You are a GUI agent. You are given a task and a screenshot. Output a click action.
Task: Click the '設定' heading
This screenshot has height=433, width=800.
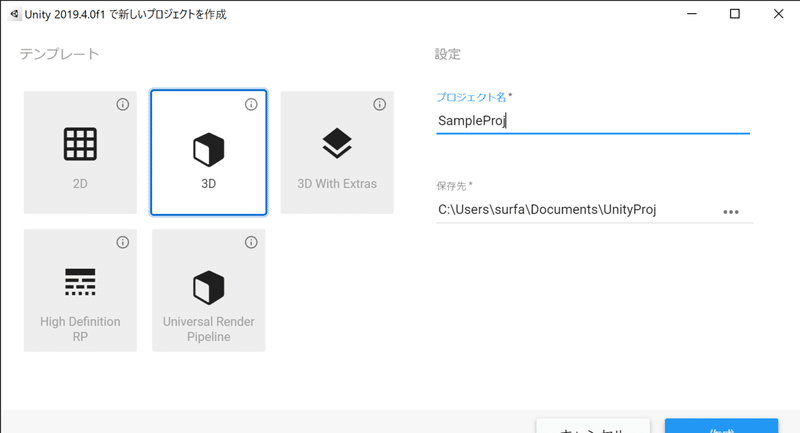click(447, 54)
